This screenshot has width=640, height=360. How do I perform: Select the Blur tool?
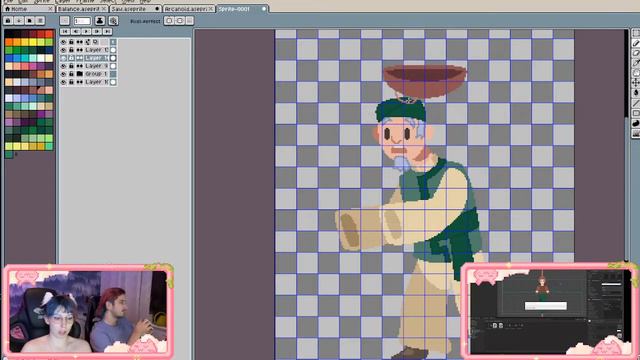(636, 133)
